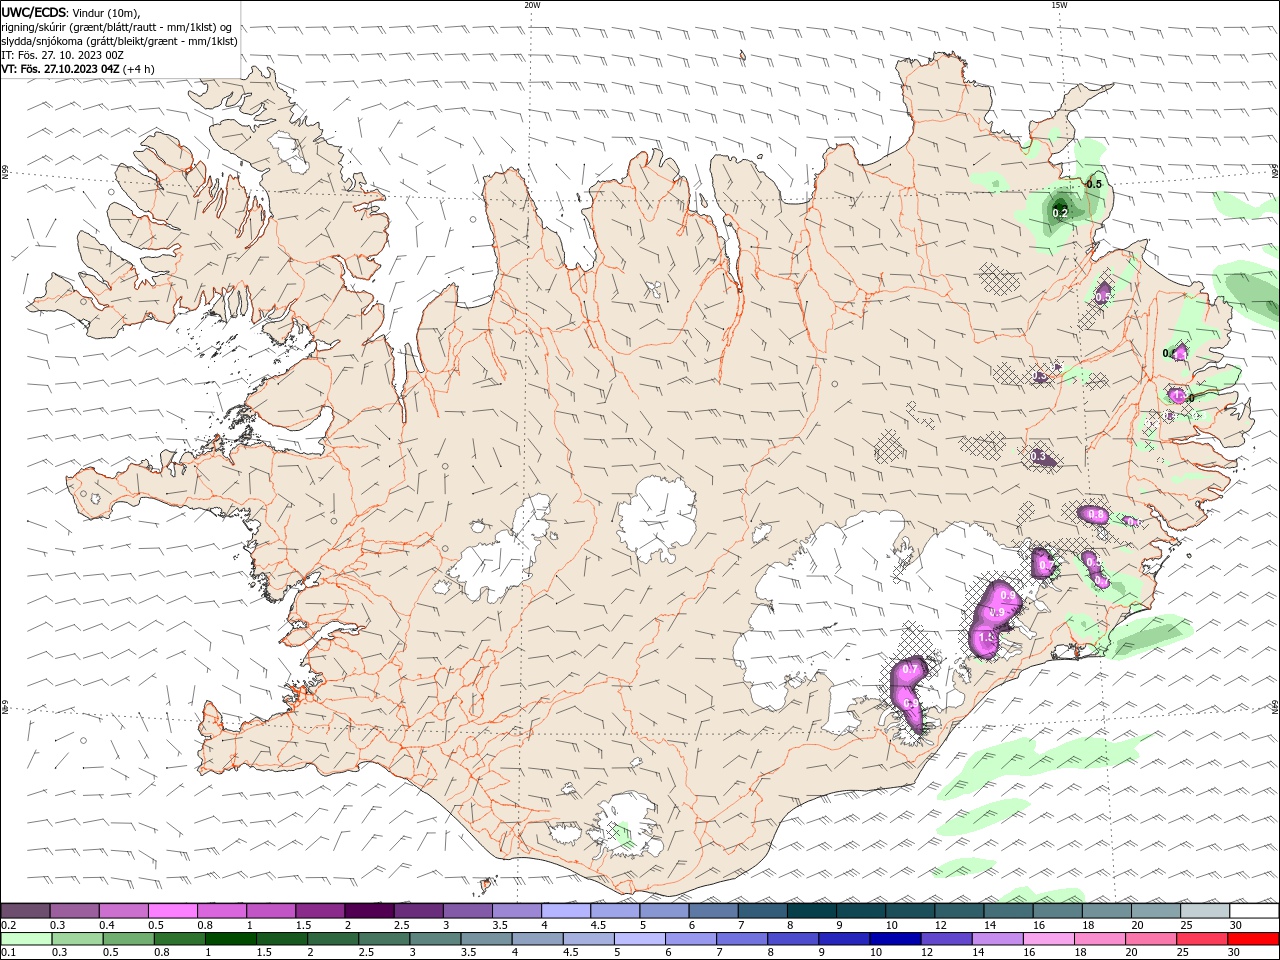Click the UWC/ECDS map title text
Screen dimensions: 1280x960
coord(32,12)
